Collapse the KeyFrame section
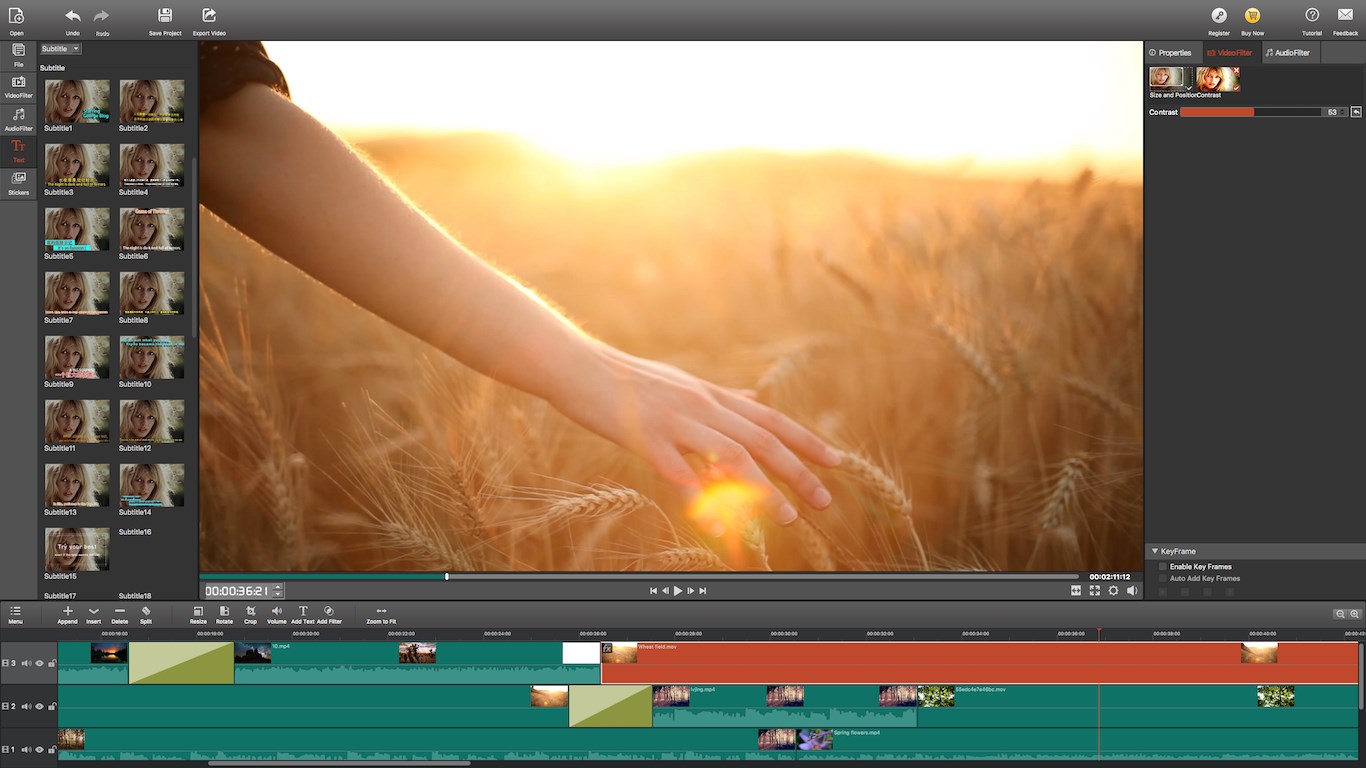This screenshot has height=768, width=1366. pos(1155,550)
